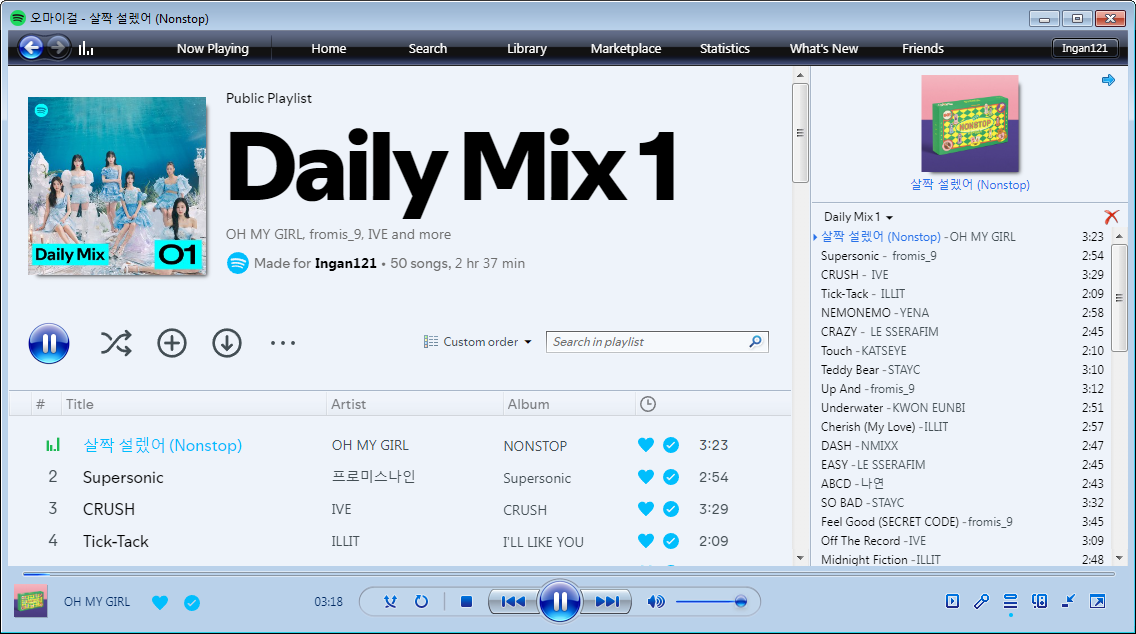Click the search magnifier in playlist search
Viewport: 1136px width, 634px height.
point(755,341)
